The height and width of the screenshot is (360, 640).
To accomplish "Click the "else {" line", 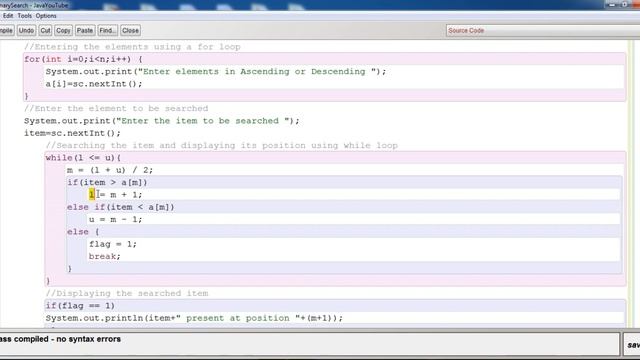I will coord(83,232).
